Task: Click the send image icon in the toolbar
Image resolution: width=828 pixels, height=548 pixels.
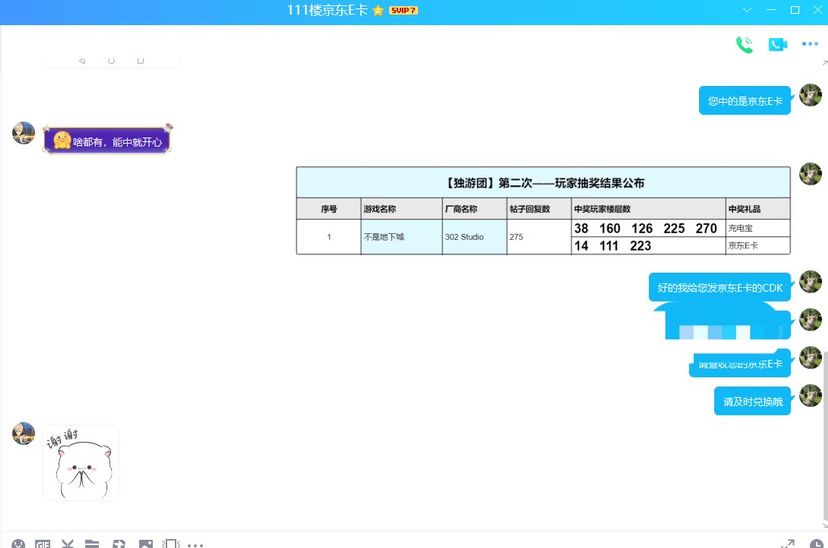Action: [146, 543]
